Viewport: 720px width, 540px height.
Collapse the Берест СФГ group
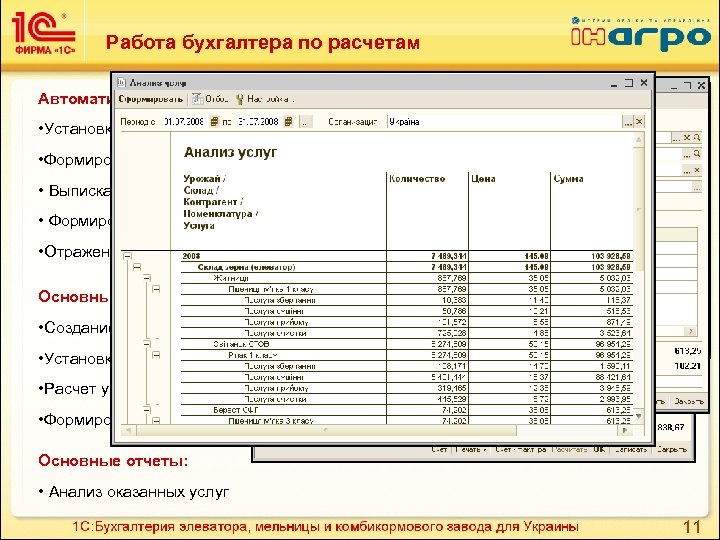click(x=146, y=410)
